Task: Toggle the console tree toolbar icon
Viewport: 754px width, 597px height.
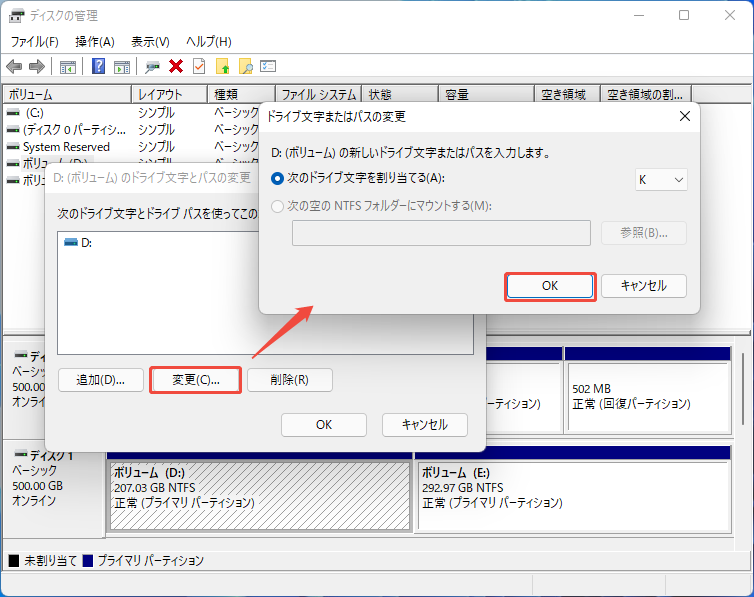Action: point(67,67)
